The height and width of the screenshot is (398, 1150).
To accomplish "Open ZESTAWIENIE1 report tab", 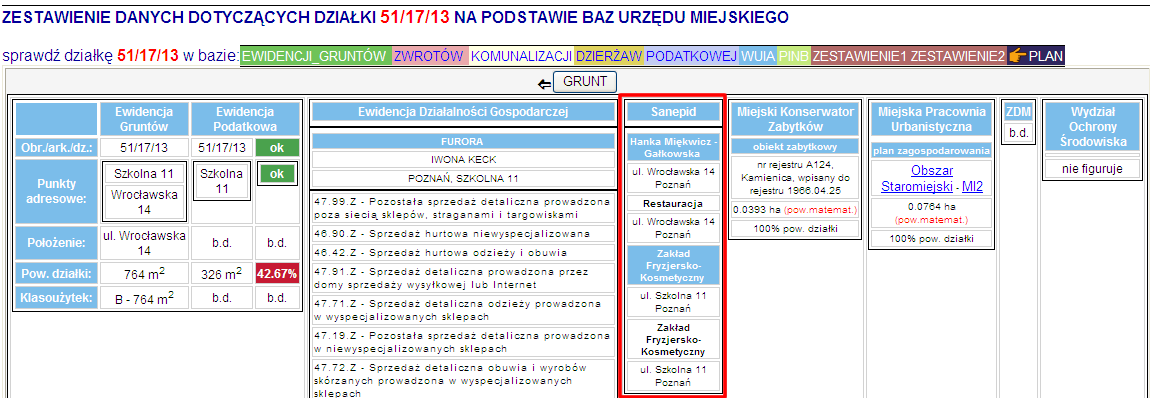I will [x=859, y=56].
